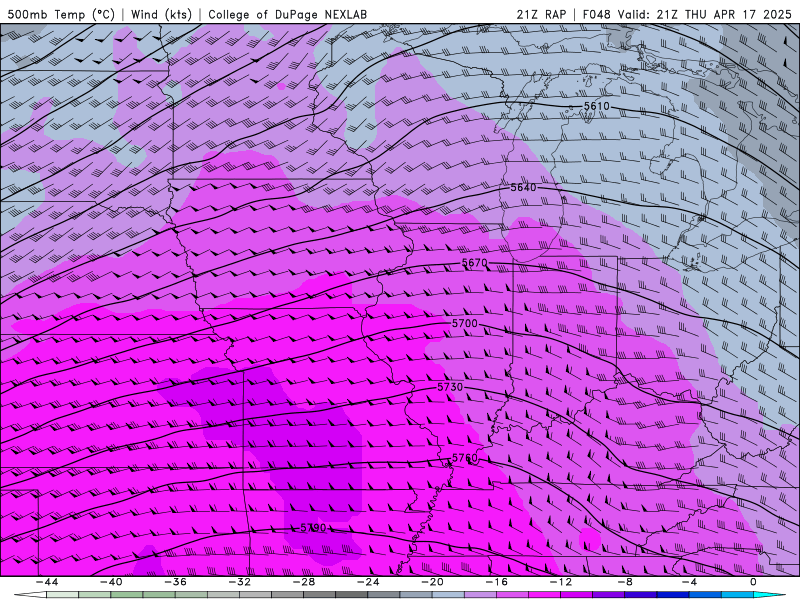This screenshot has height=600, width=800.
Task: Click the −12 colorbar tick label
Action: click(x=561, y=582)
